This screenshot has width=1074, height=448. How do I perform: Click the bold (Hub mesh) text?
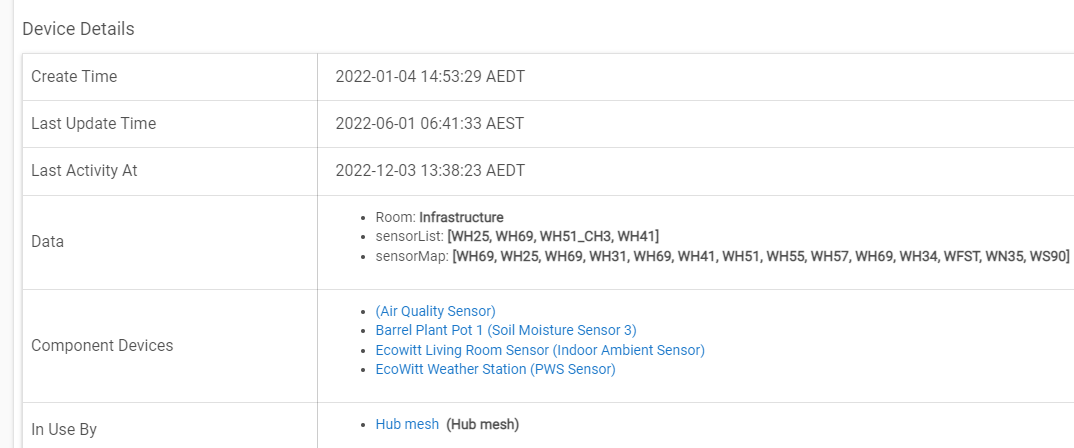tap(483, 424)
